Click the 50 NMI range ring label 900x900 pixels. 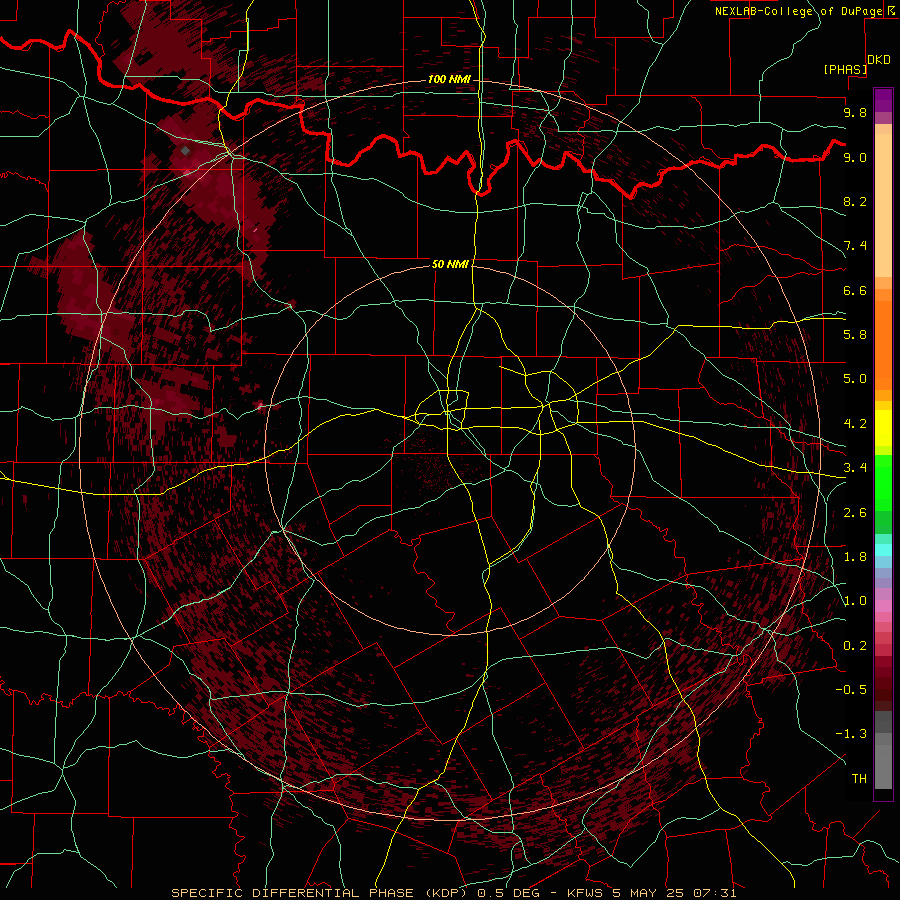[x=450, y=264]
